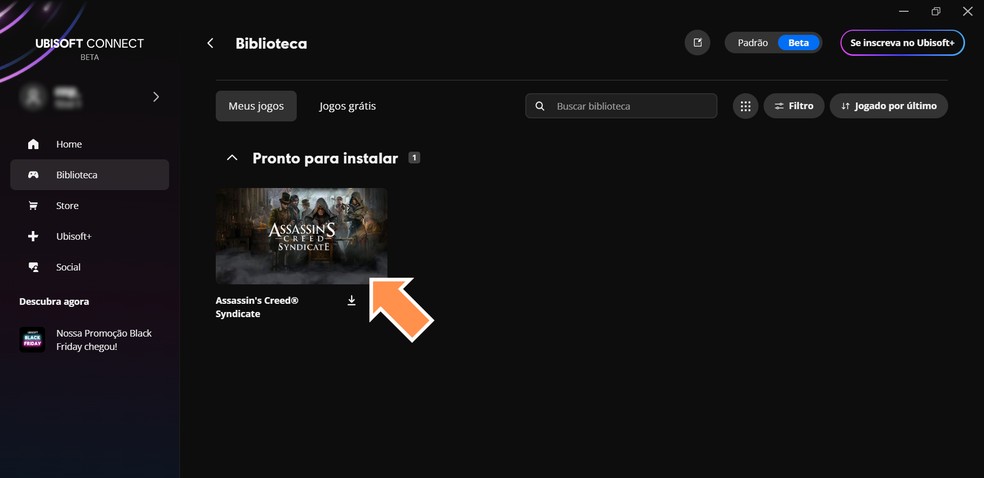Click the Pronto para instalar count badge
This screenshot has width=984, height=478.
[x=414, y=158]
